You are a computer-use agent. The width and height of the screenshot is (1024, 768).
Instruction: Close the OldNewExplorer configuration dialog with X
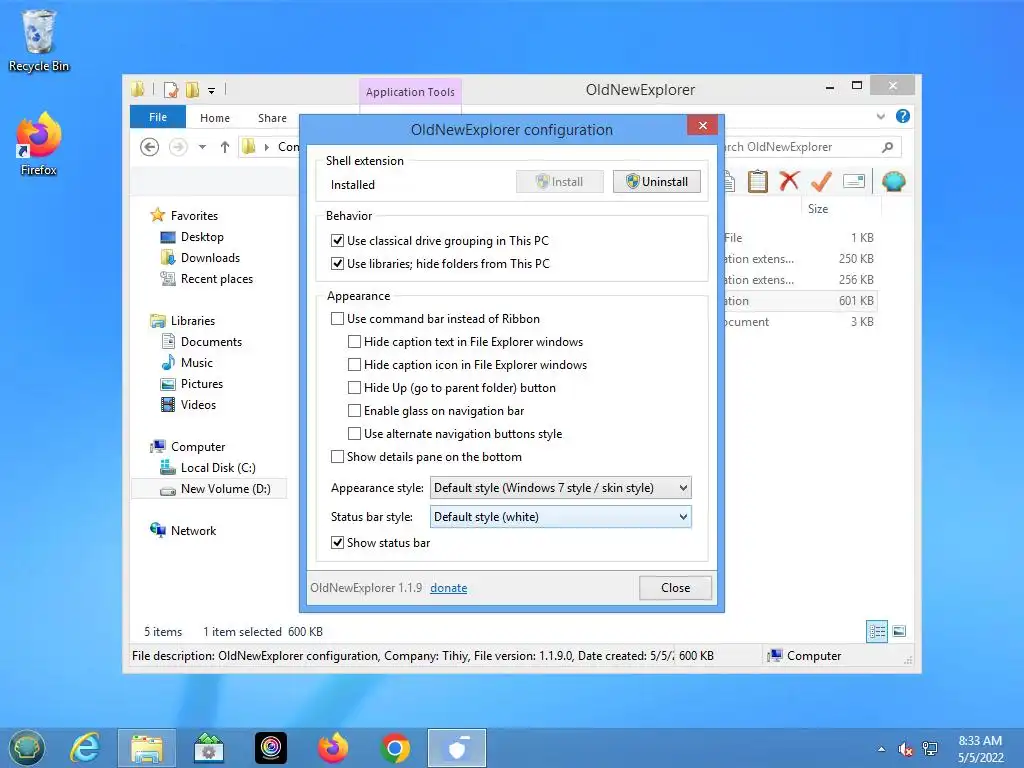(x=703, y=125)
